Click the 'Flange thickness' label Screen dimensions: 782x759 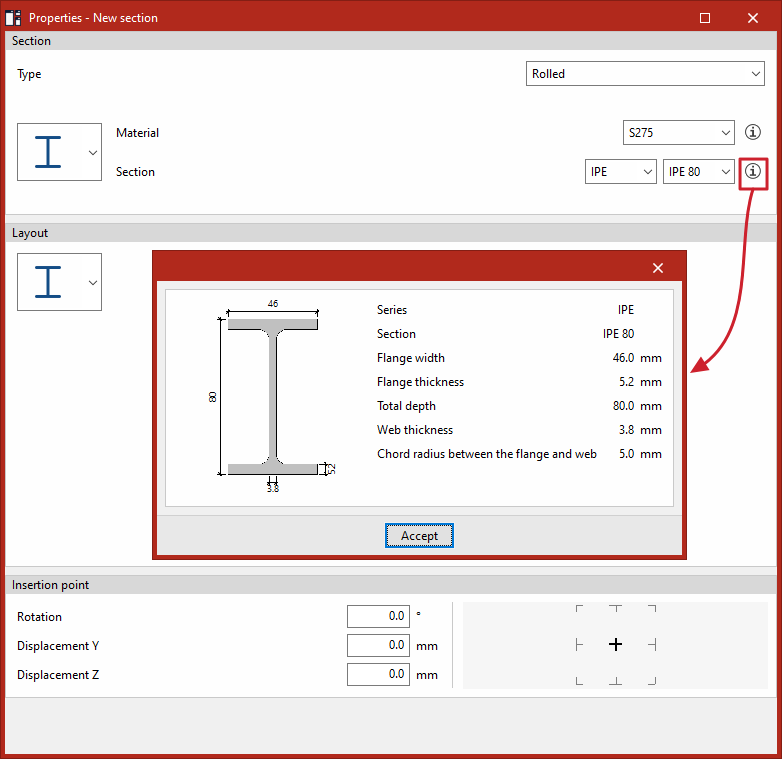tap(420, 382)
